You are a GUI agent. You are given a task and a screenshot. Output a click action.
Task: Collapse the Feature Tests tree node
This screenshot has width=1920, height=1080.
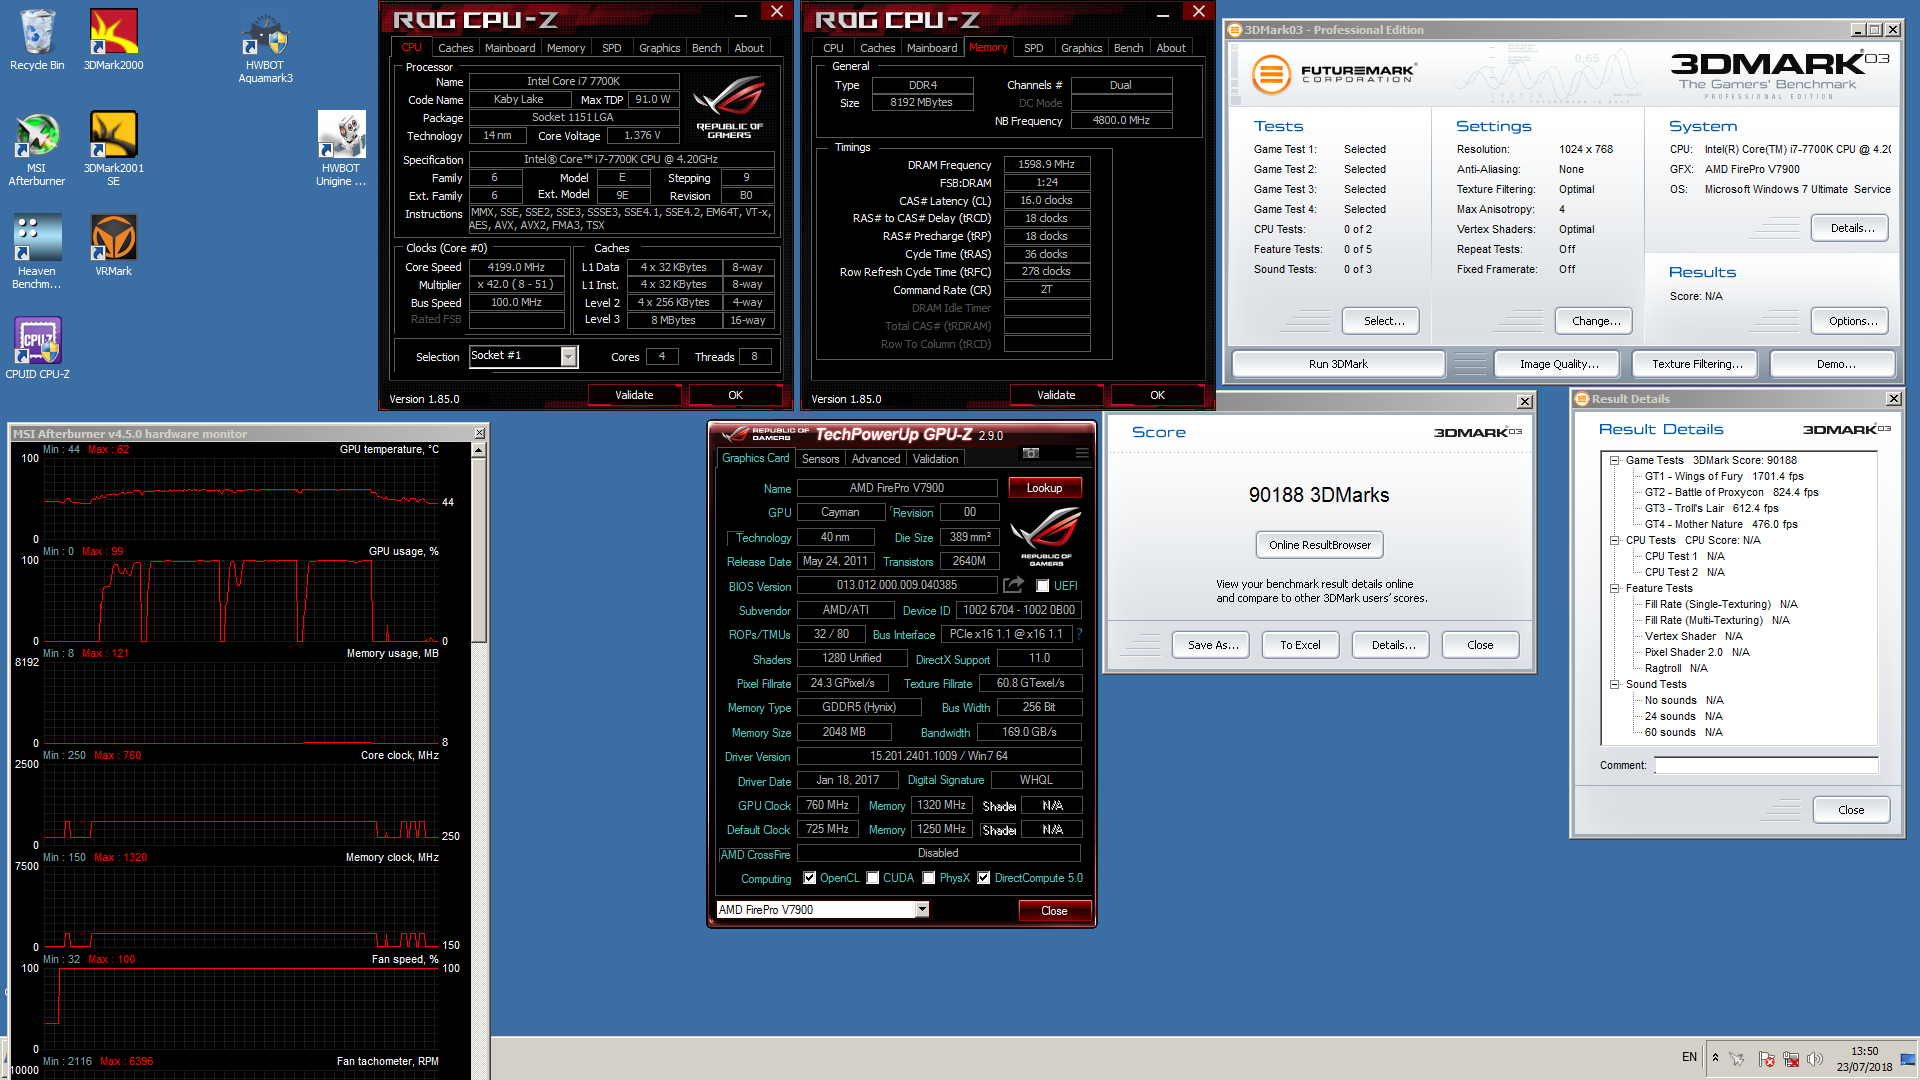pyautogui.click(x=1614, y=588)
